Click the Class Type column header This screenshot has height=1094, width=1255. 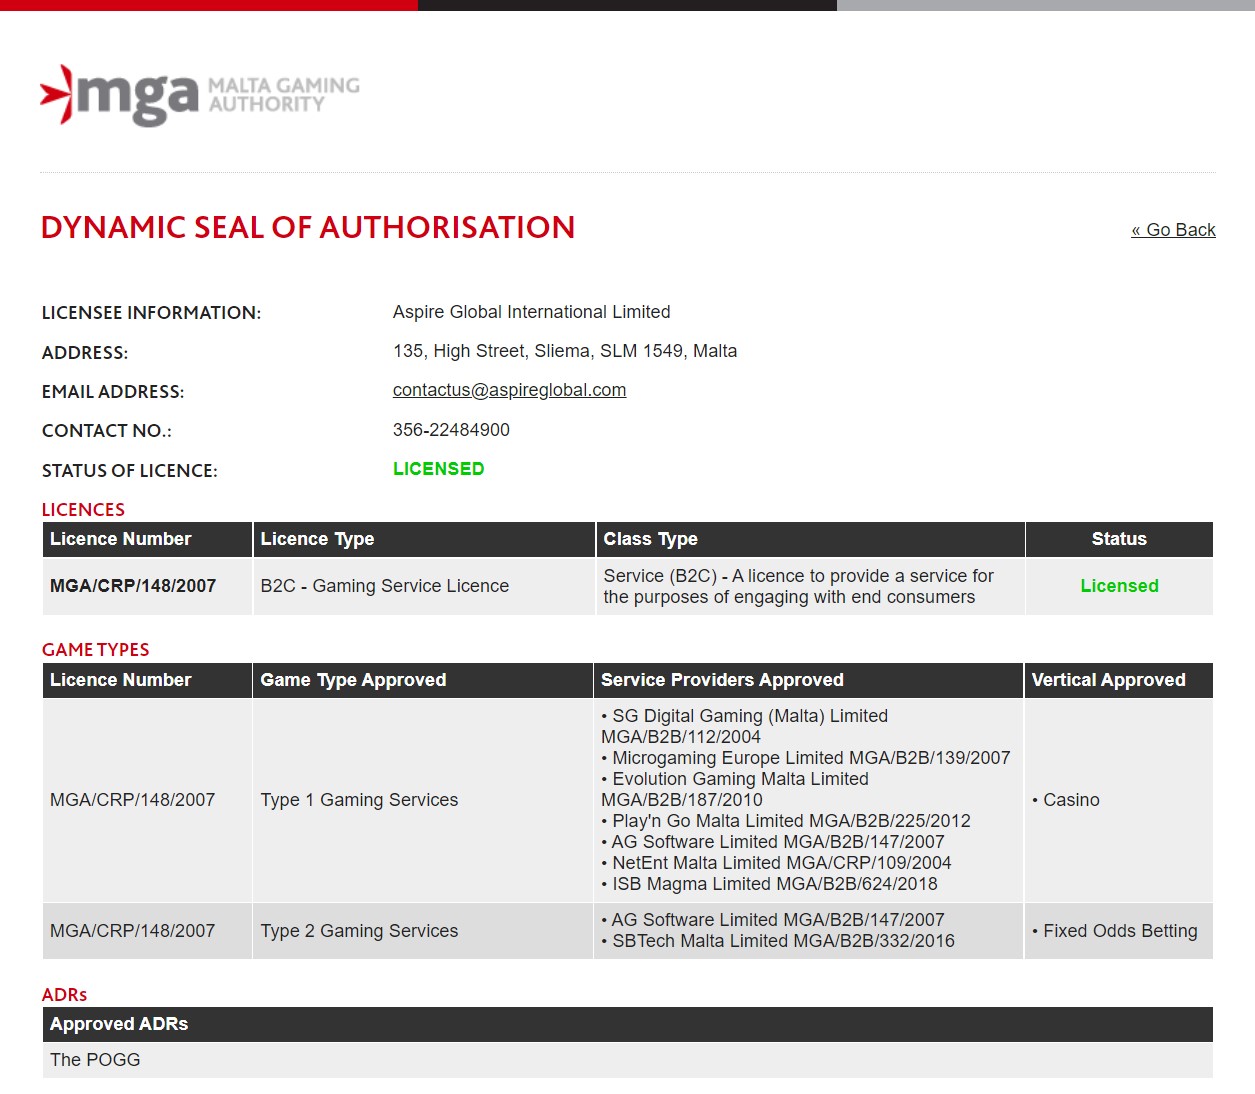click(x=810, y=539)
